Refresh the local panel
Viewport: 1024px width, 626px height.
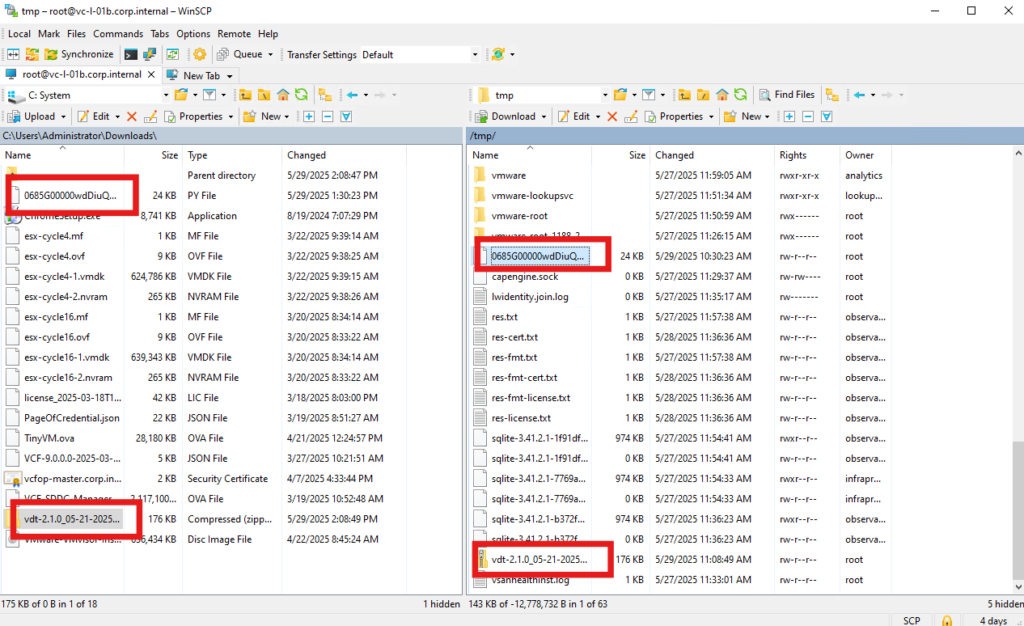301,95
